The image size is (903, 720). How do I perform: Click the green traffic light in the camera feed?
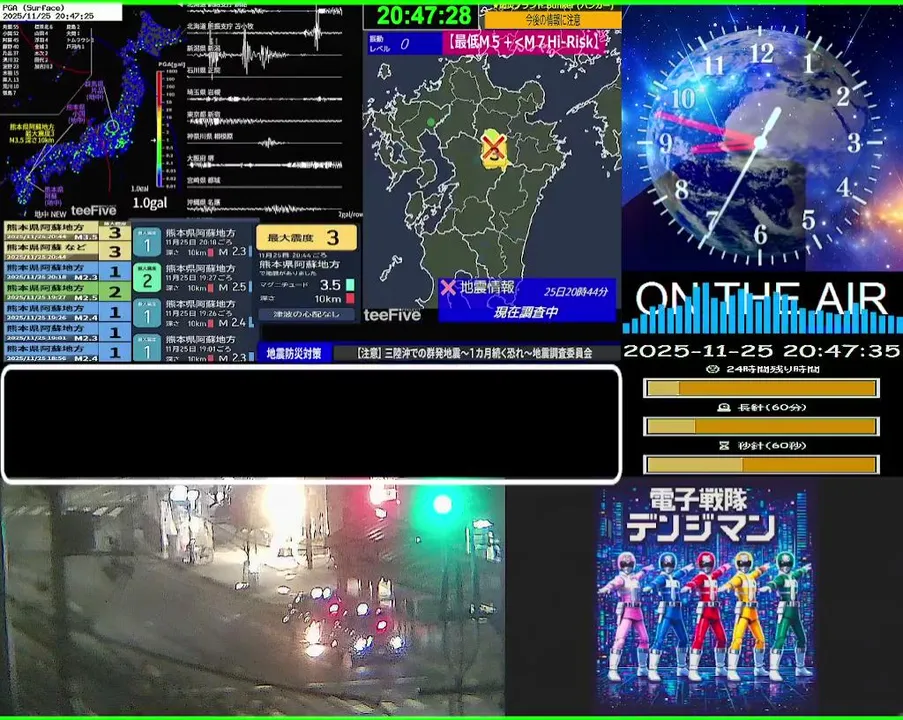pos(442,505)
